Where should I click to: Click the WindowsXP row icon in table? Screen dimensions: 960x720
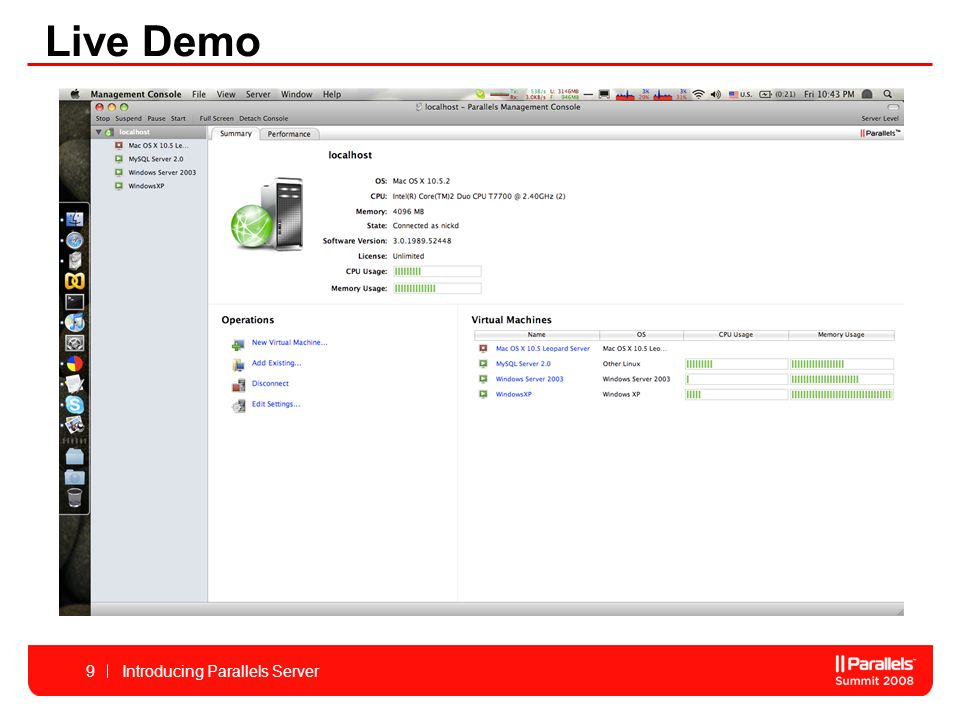[x=483, y=394]
